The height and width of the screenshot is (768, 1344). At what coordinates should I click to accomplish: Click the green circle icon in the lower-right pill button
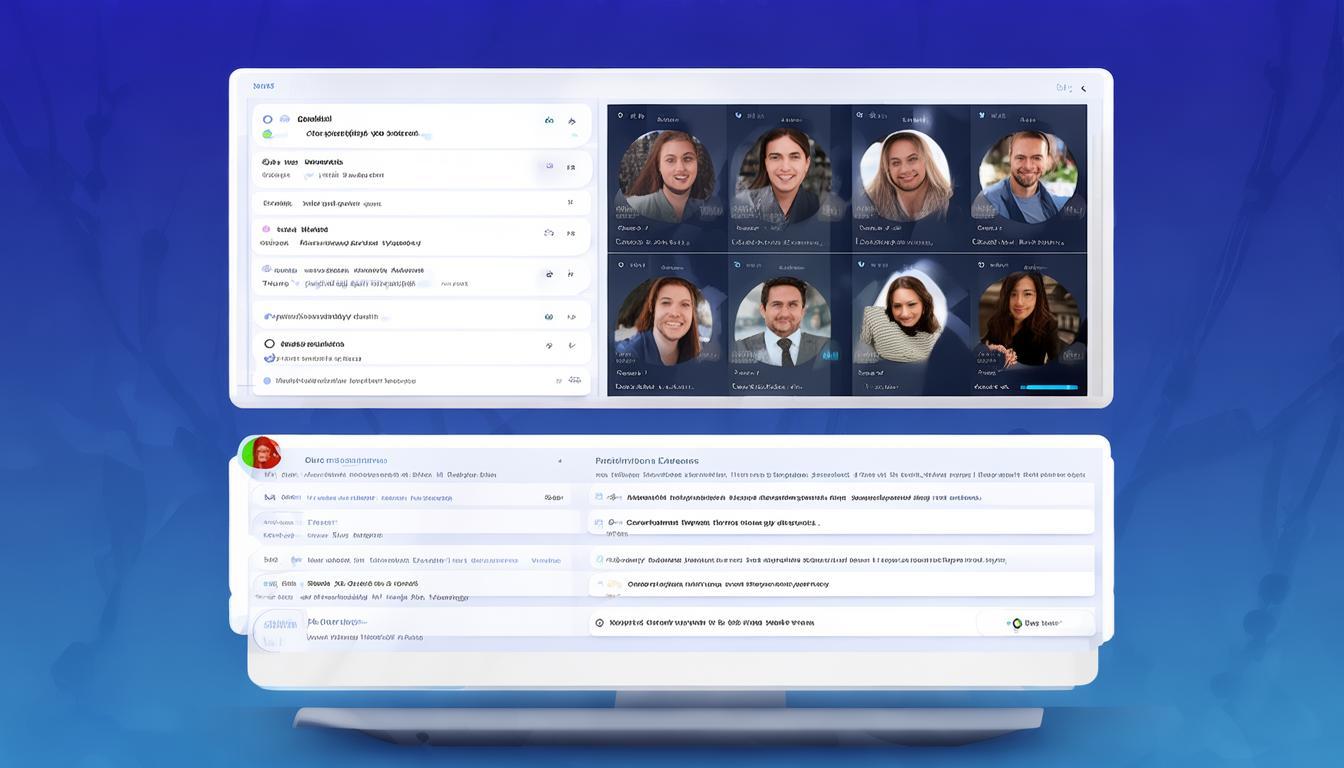coord(1017,623)
